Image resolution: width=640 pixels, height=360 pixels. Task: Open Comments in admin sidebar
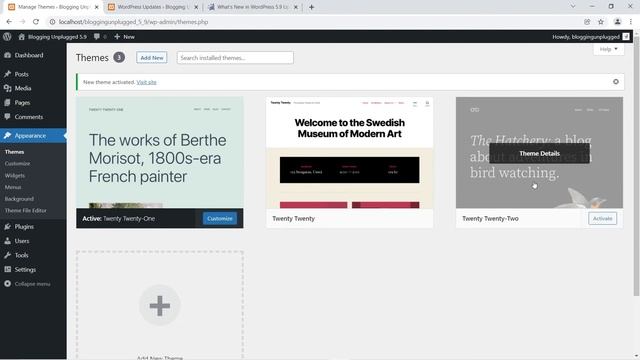pyautogui.click(x=29, y=117)
